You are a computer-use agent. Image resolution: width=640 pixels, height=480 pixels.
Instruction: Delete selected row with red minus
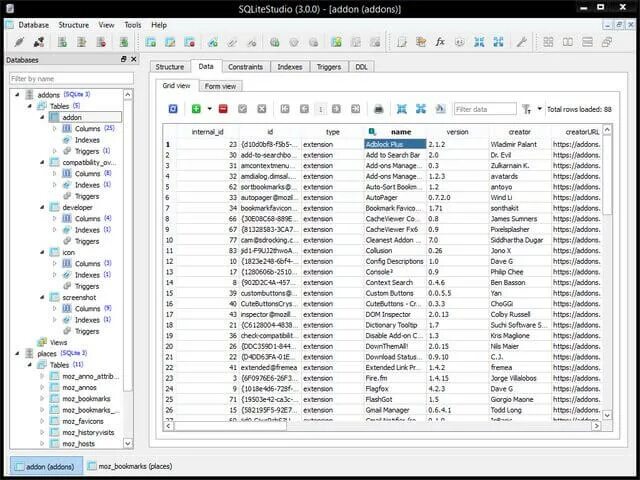[x=223, y=109]
